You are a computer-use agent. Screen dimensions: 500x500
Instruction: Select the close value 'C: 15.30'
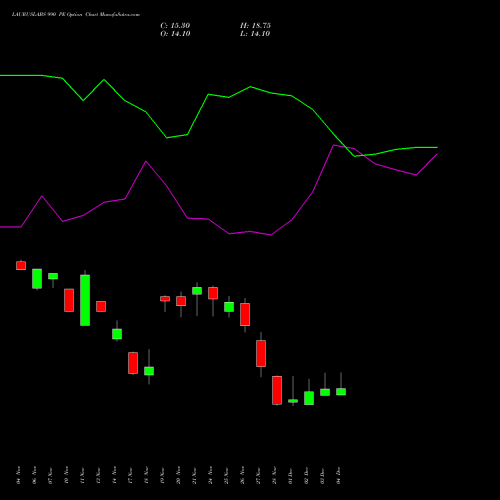coord(175,26)
